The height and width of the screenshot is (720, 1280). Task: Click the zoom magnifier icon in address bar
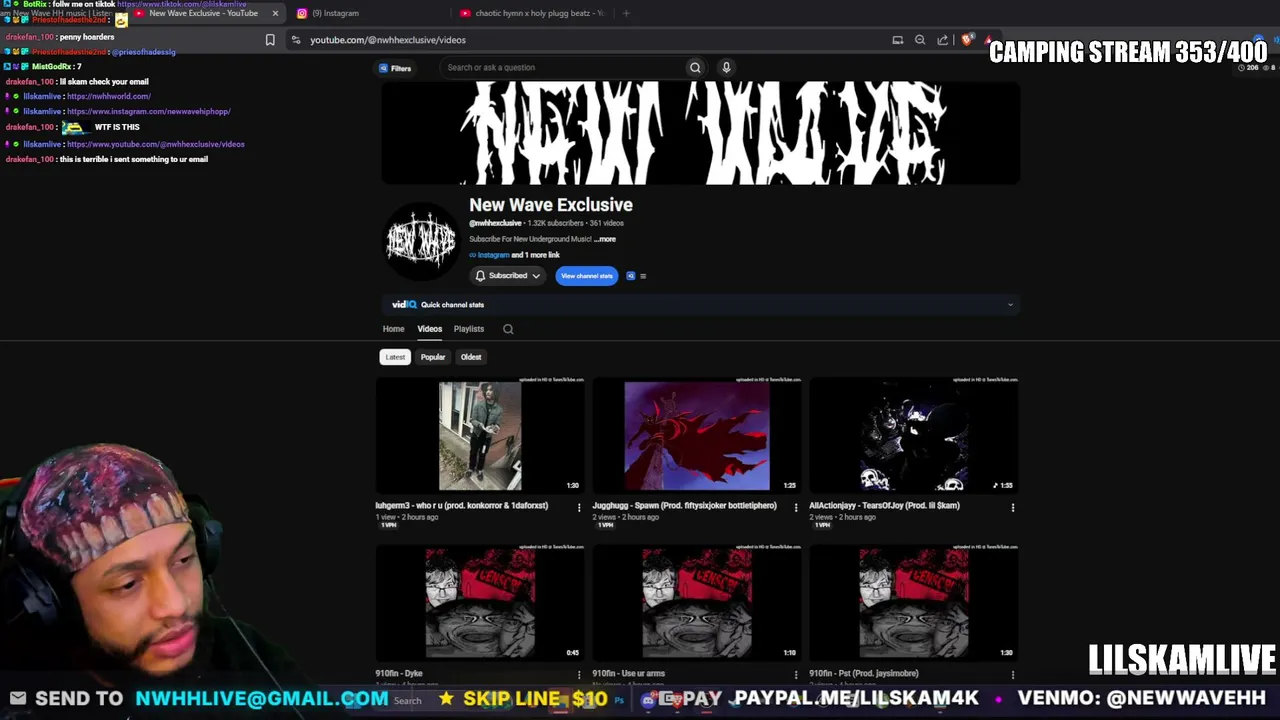tap(920, 40)
